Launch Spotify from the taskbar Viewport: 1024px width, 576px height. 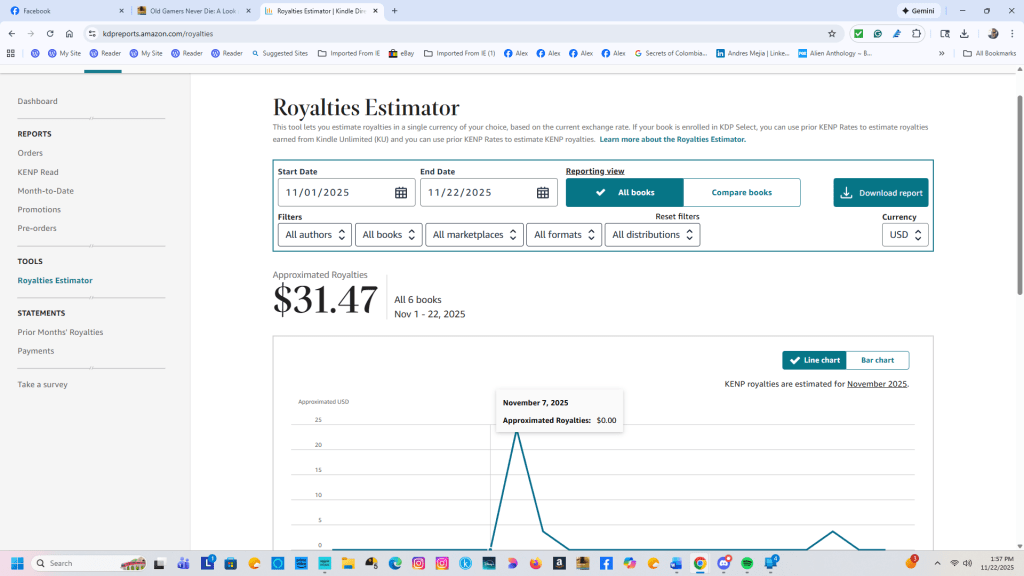pos(746,563)
